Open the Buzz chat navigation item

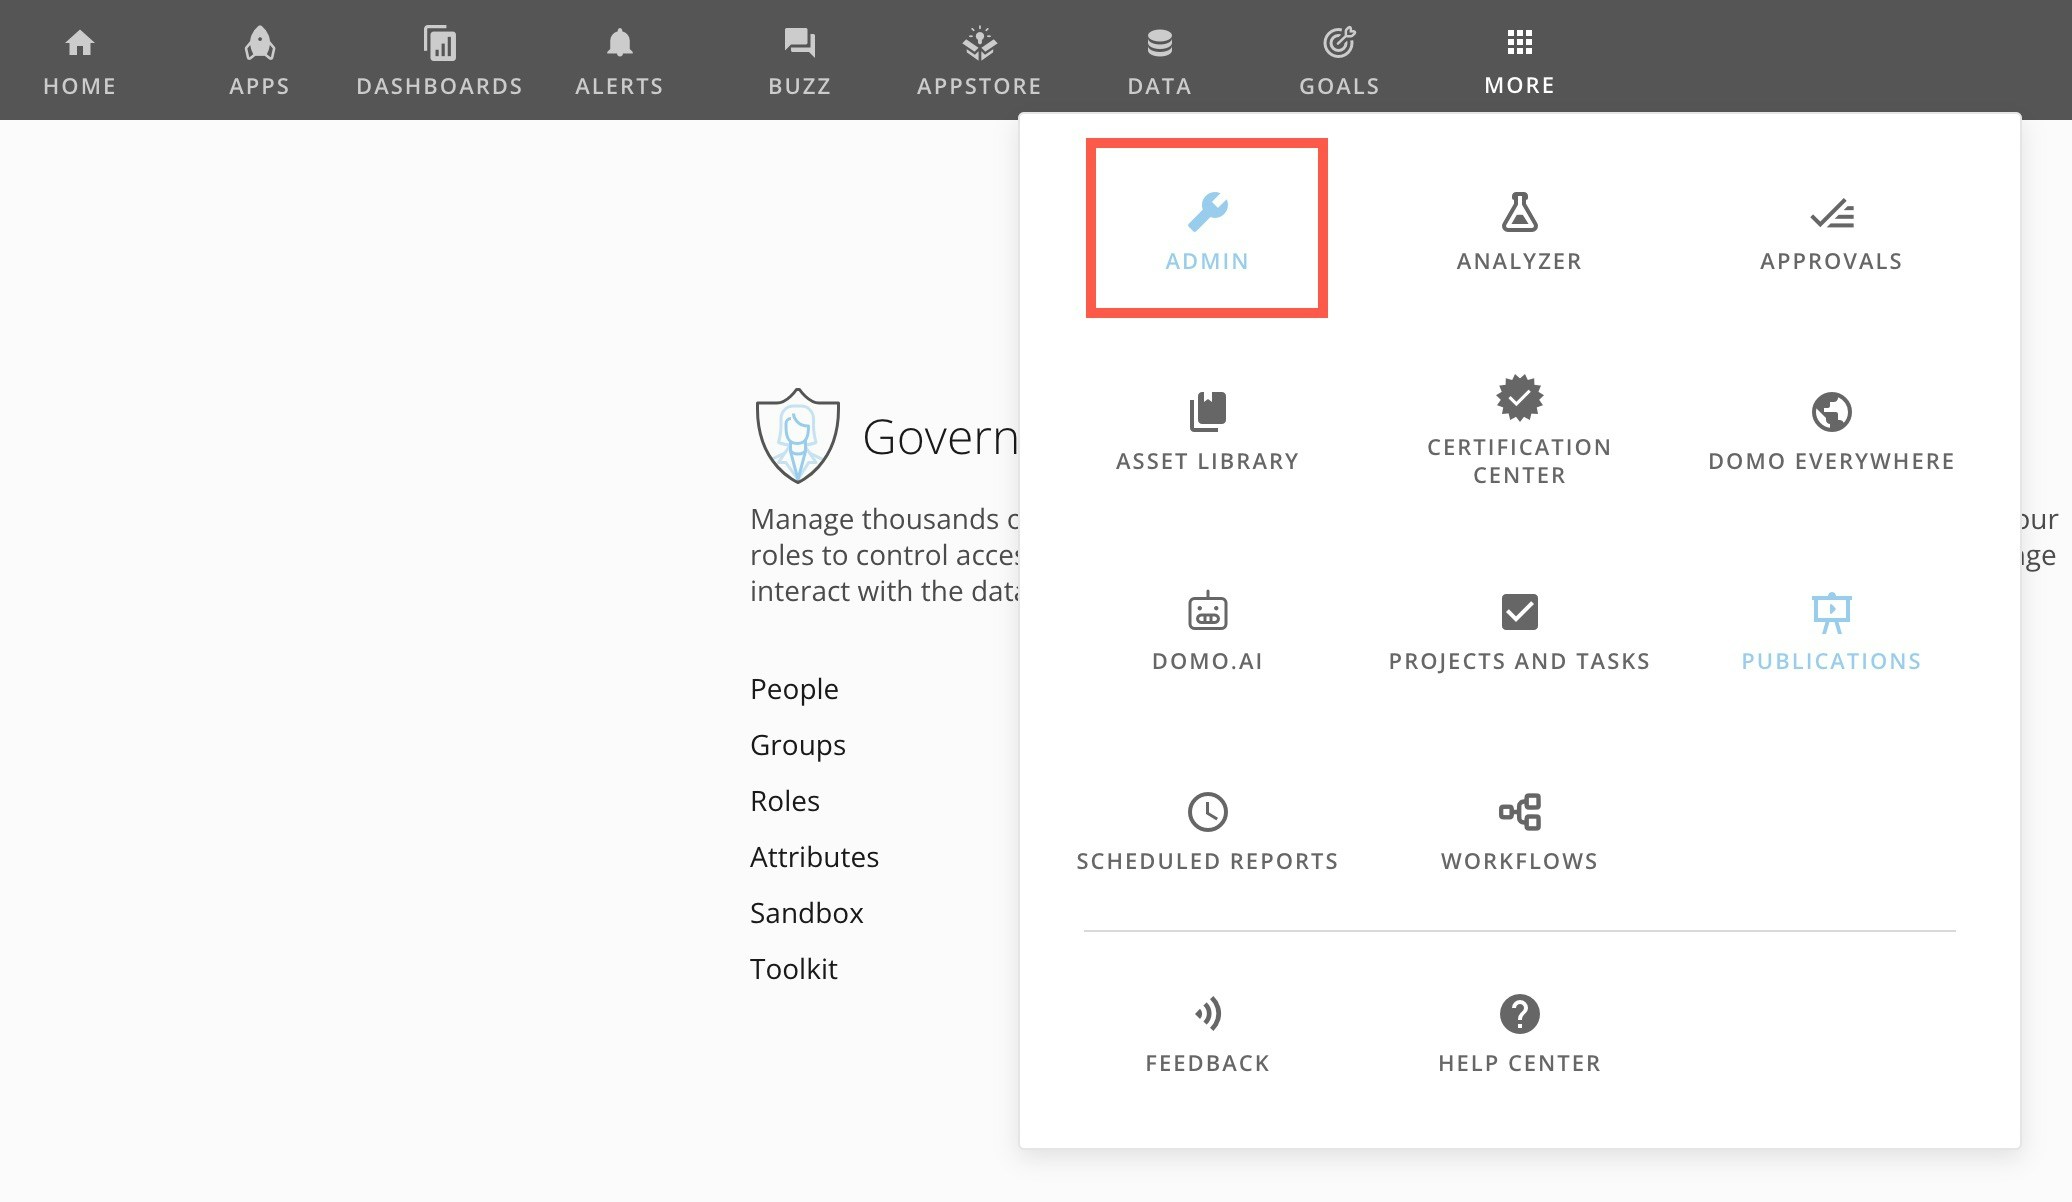pyautogui.click(x=799, y=60)
